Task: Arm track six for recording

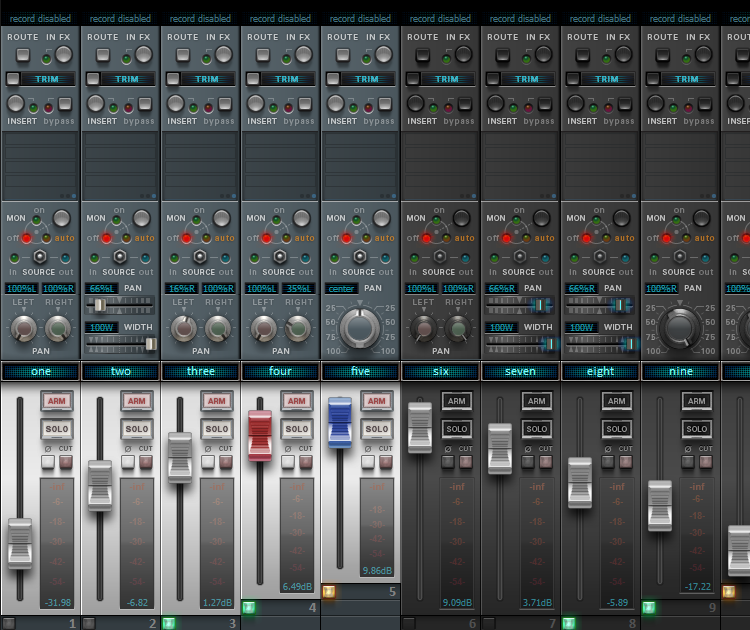Action: [x=456, y=401]
